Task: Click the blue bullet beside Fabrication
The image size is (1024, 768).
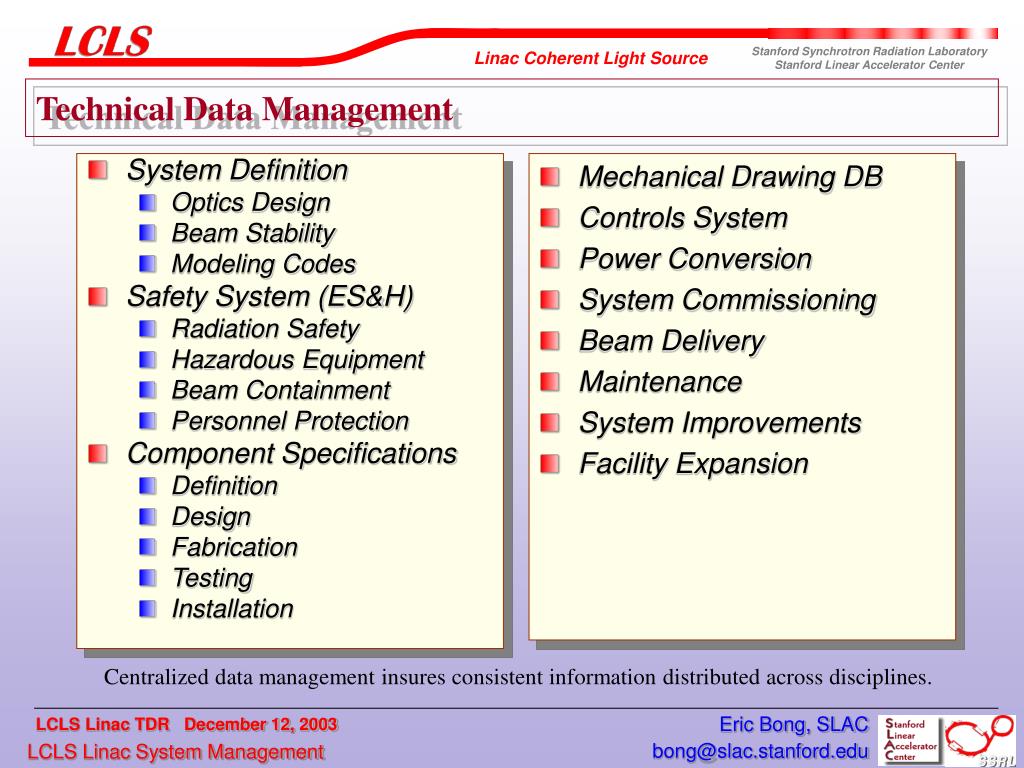Action: (148, 547)
